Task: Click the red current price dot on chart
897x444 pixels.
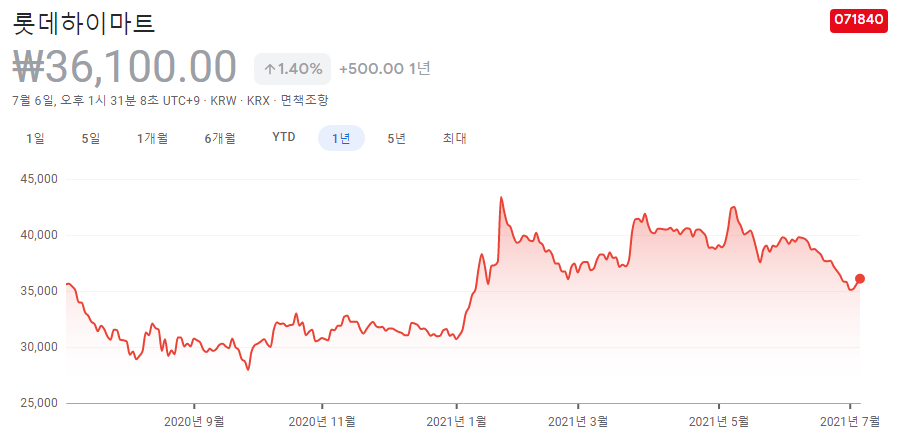Action: [859, 279]
